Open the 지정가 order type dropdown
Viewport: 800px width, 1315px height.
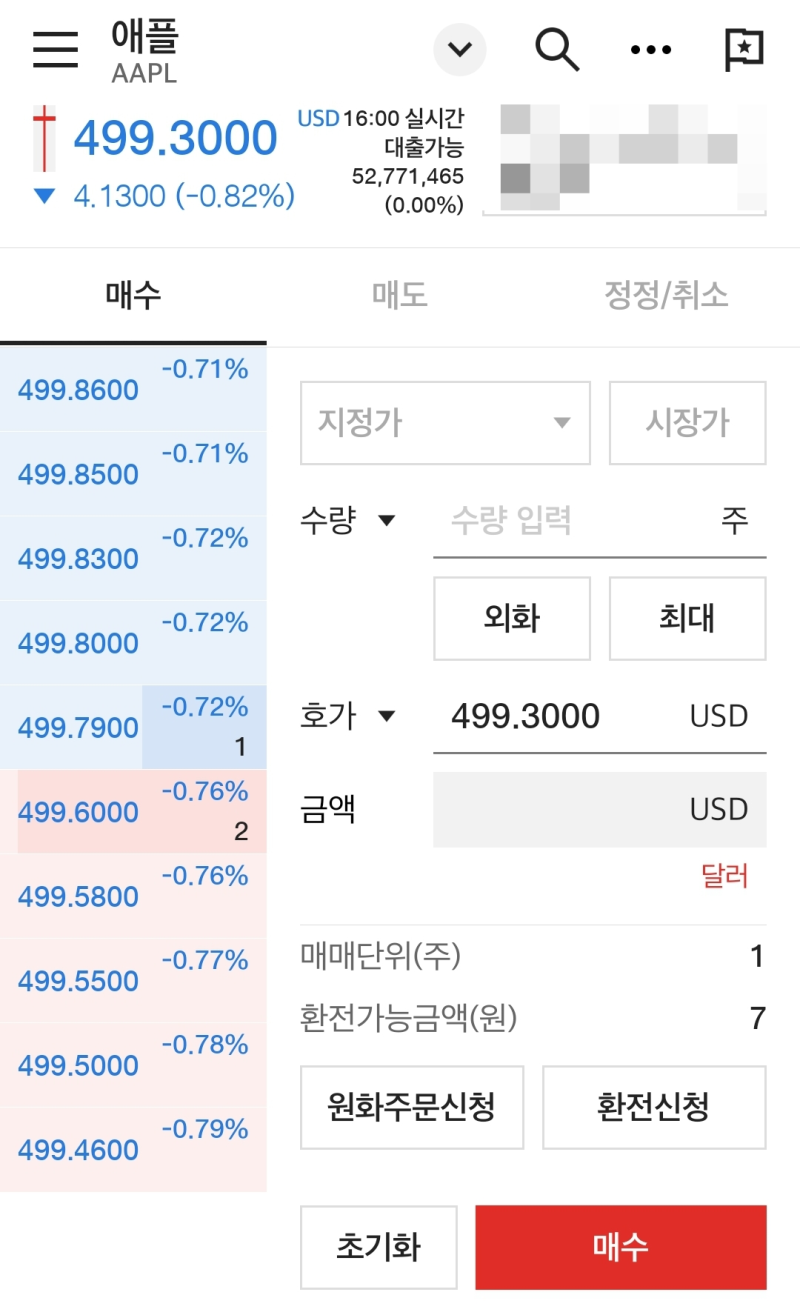point(445,422)
